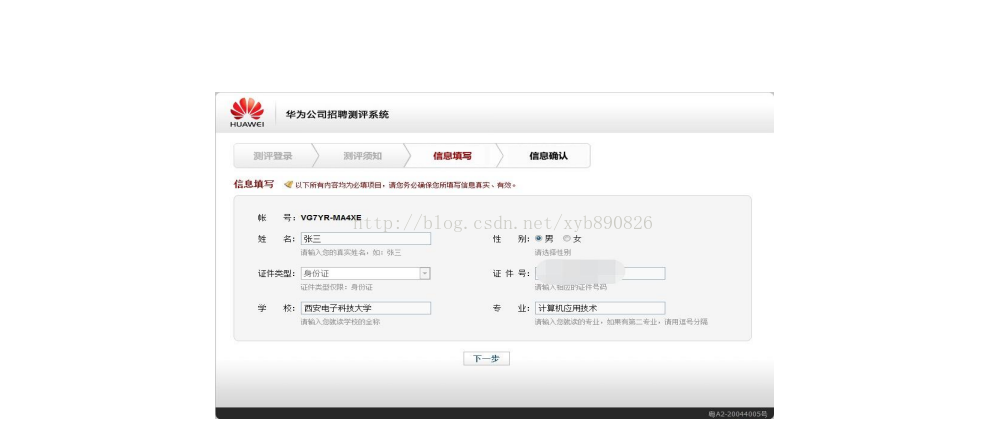This screenshot has height=425, width=987.
Task: Select the 男 radio button
Action: tap(539, 239)
